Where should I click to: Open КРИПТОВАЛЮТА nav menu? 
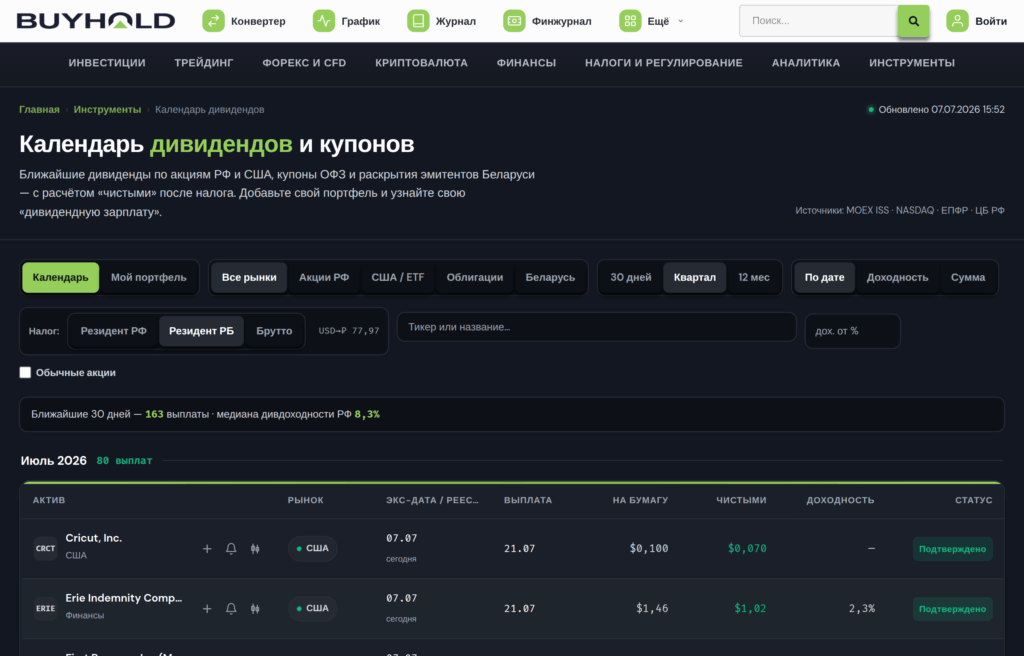pos(421,63)
